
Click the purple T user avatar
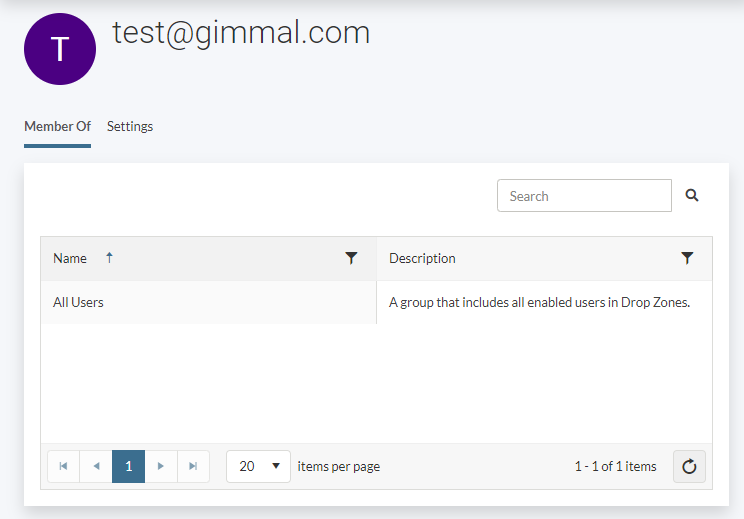60,49
